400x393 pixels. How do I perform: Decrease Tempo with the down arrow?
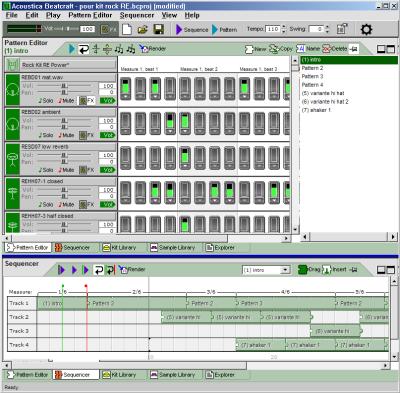point(284,32)
